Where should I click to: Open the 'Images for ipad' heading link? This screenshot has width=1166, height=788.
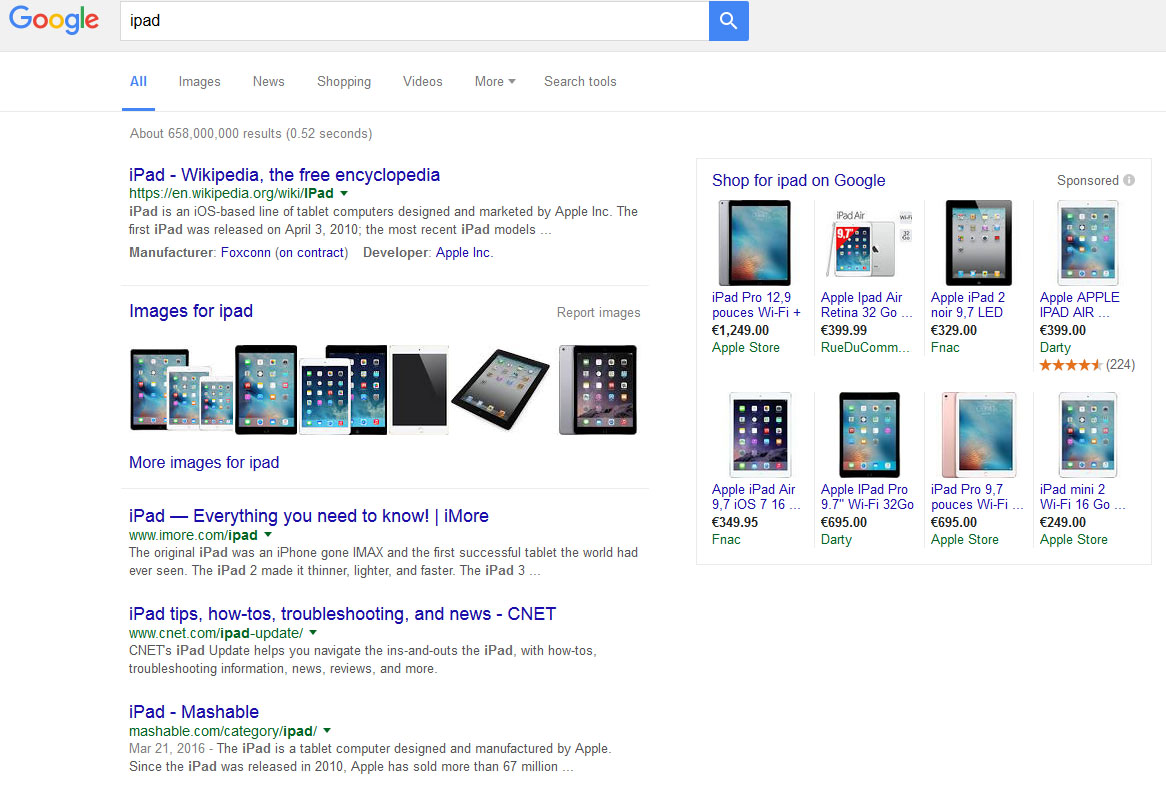click(191, 311)
